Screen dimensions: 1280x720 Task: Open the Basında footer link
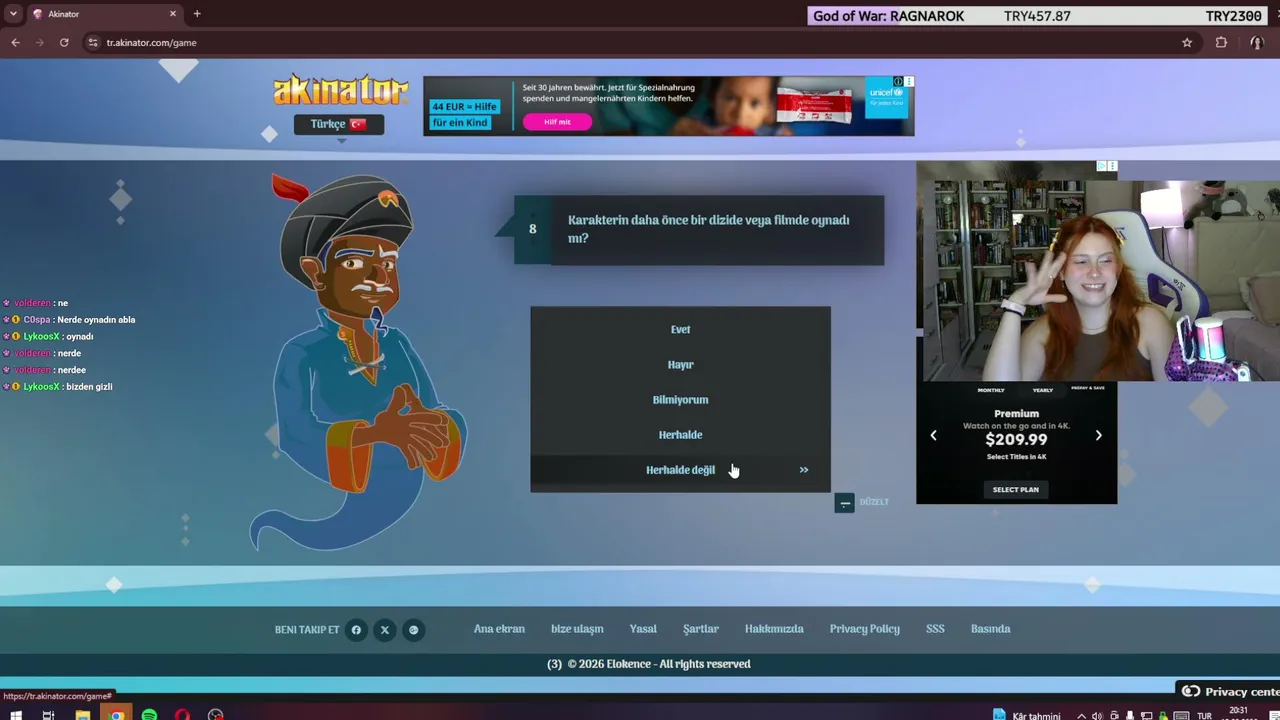coord(991,629)
